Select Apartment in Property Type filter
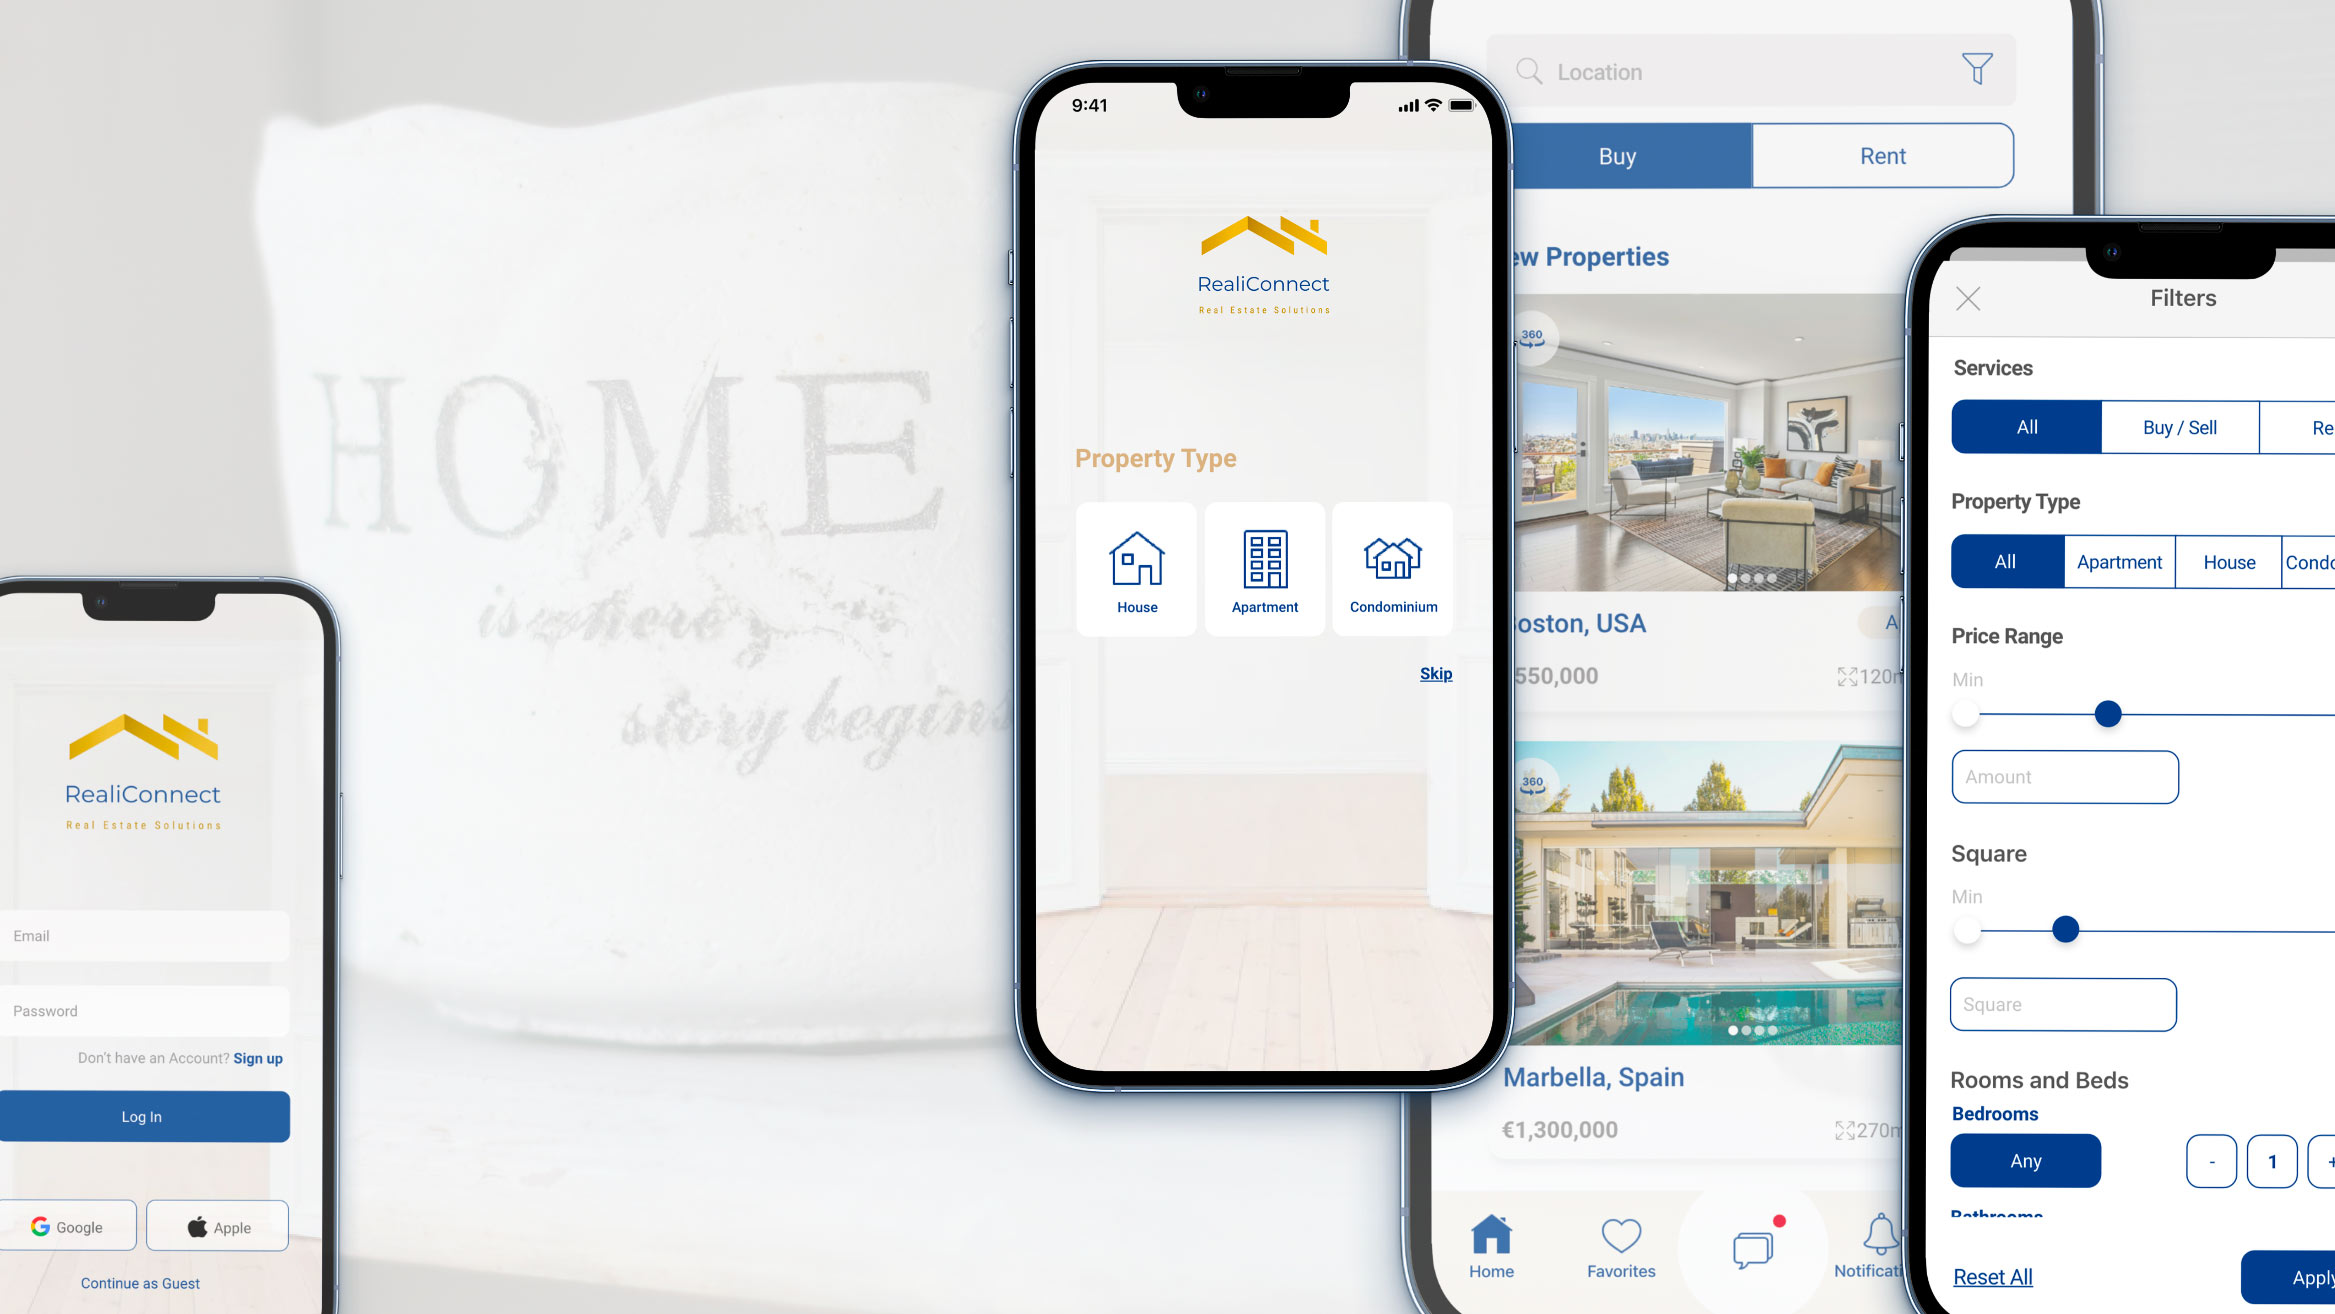 click(2118, 562)
